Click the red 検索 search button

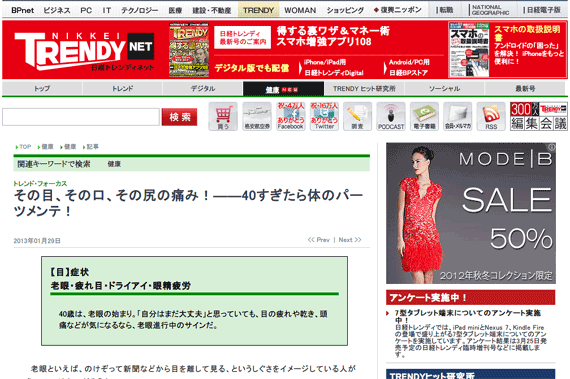click(180, 117)
